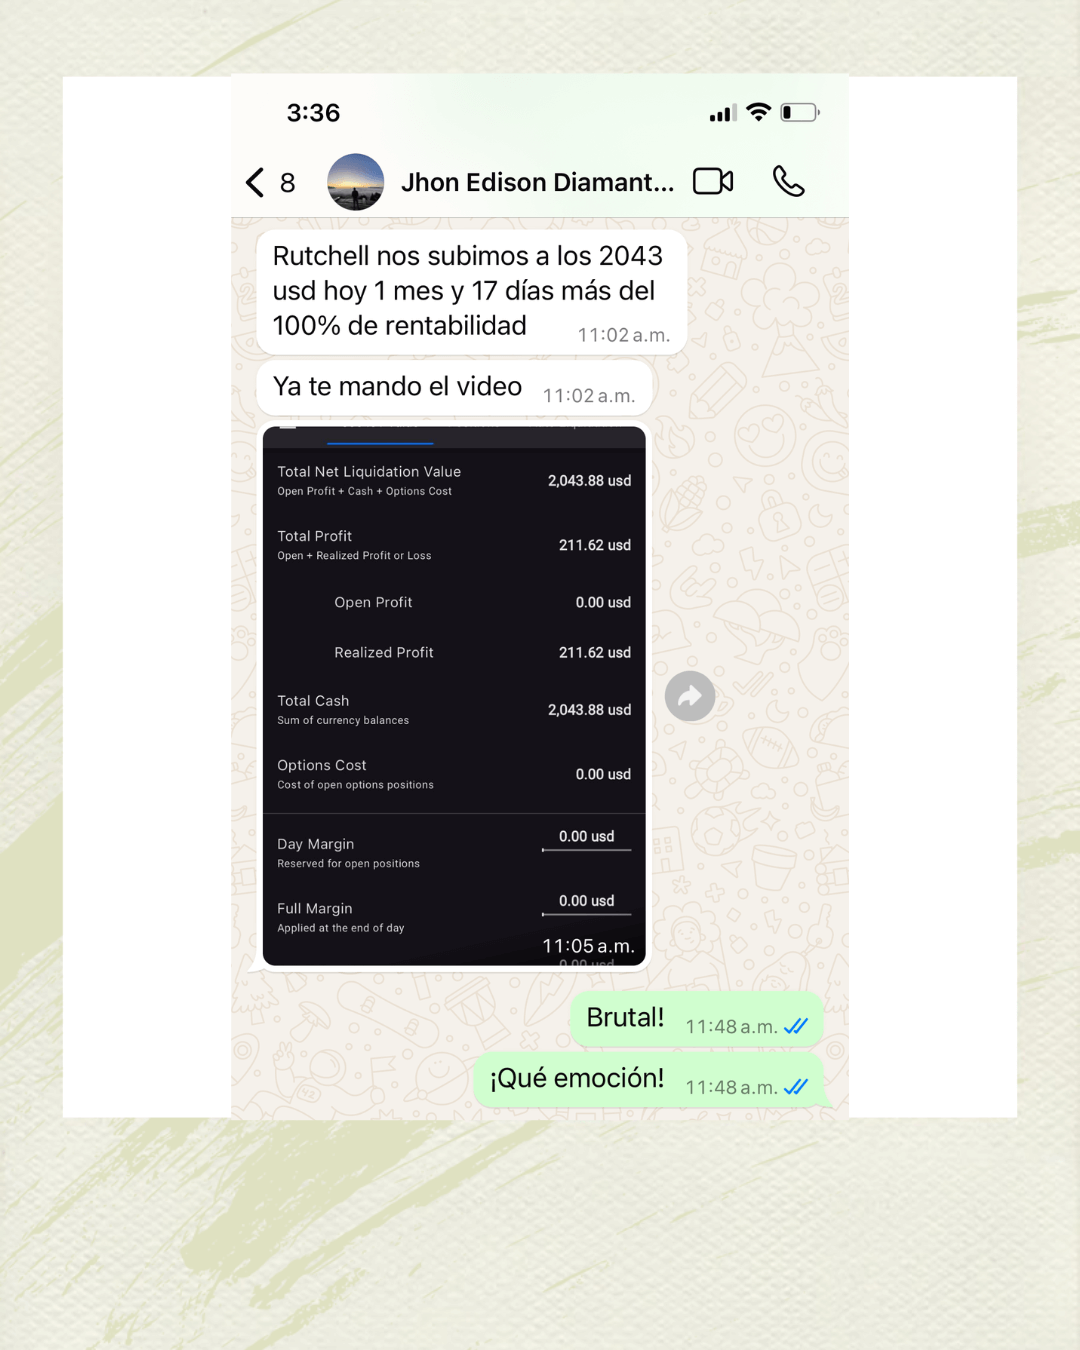Select the 'Ya te mando el video' message
1080x1350 pixels.
454,388
